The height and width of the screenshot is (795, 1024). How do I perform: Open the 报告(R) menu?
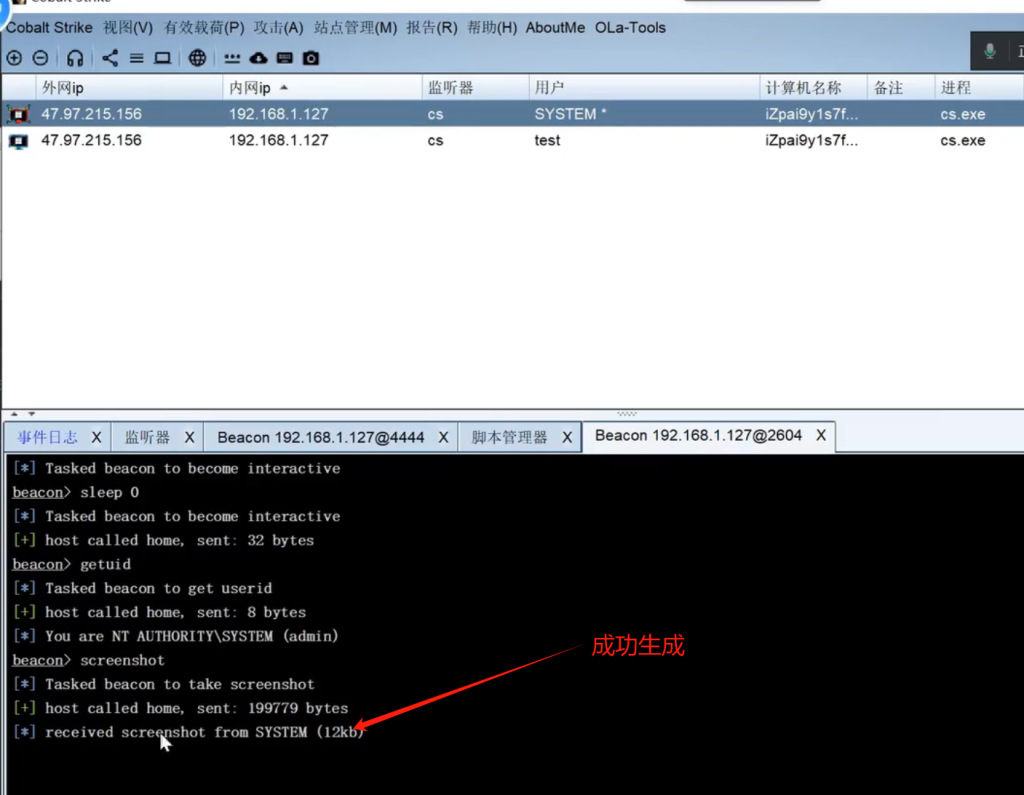[x=432, y=28]
